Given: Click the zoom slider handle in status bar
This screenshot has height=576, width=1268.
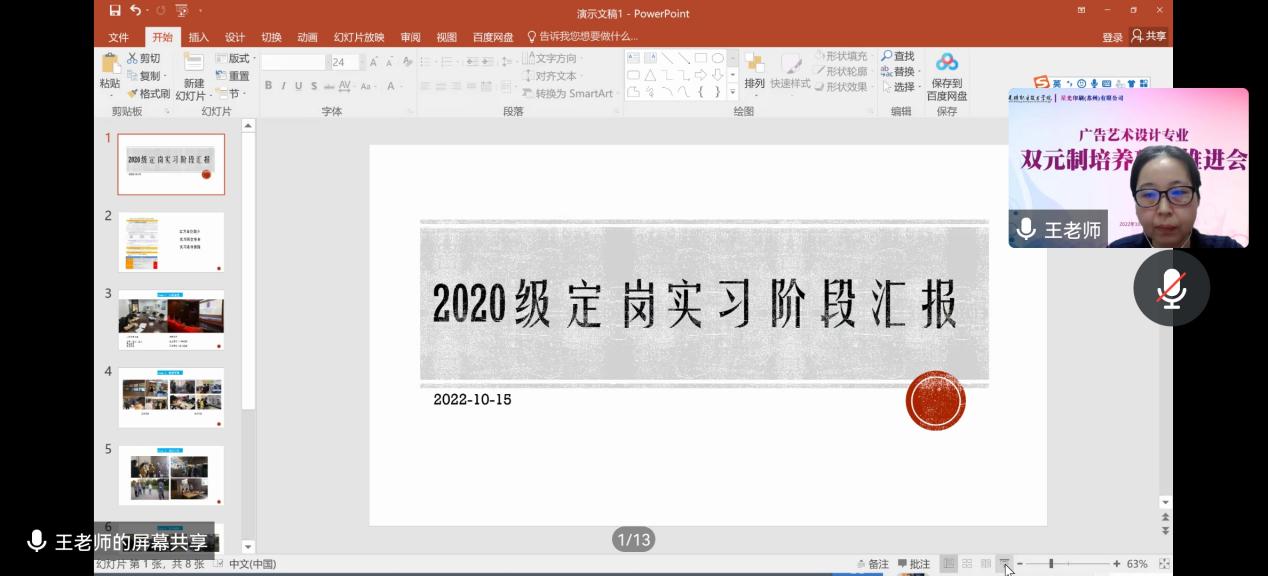Looking at the screenshot, I should pos(1050,564).
